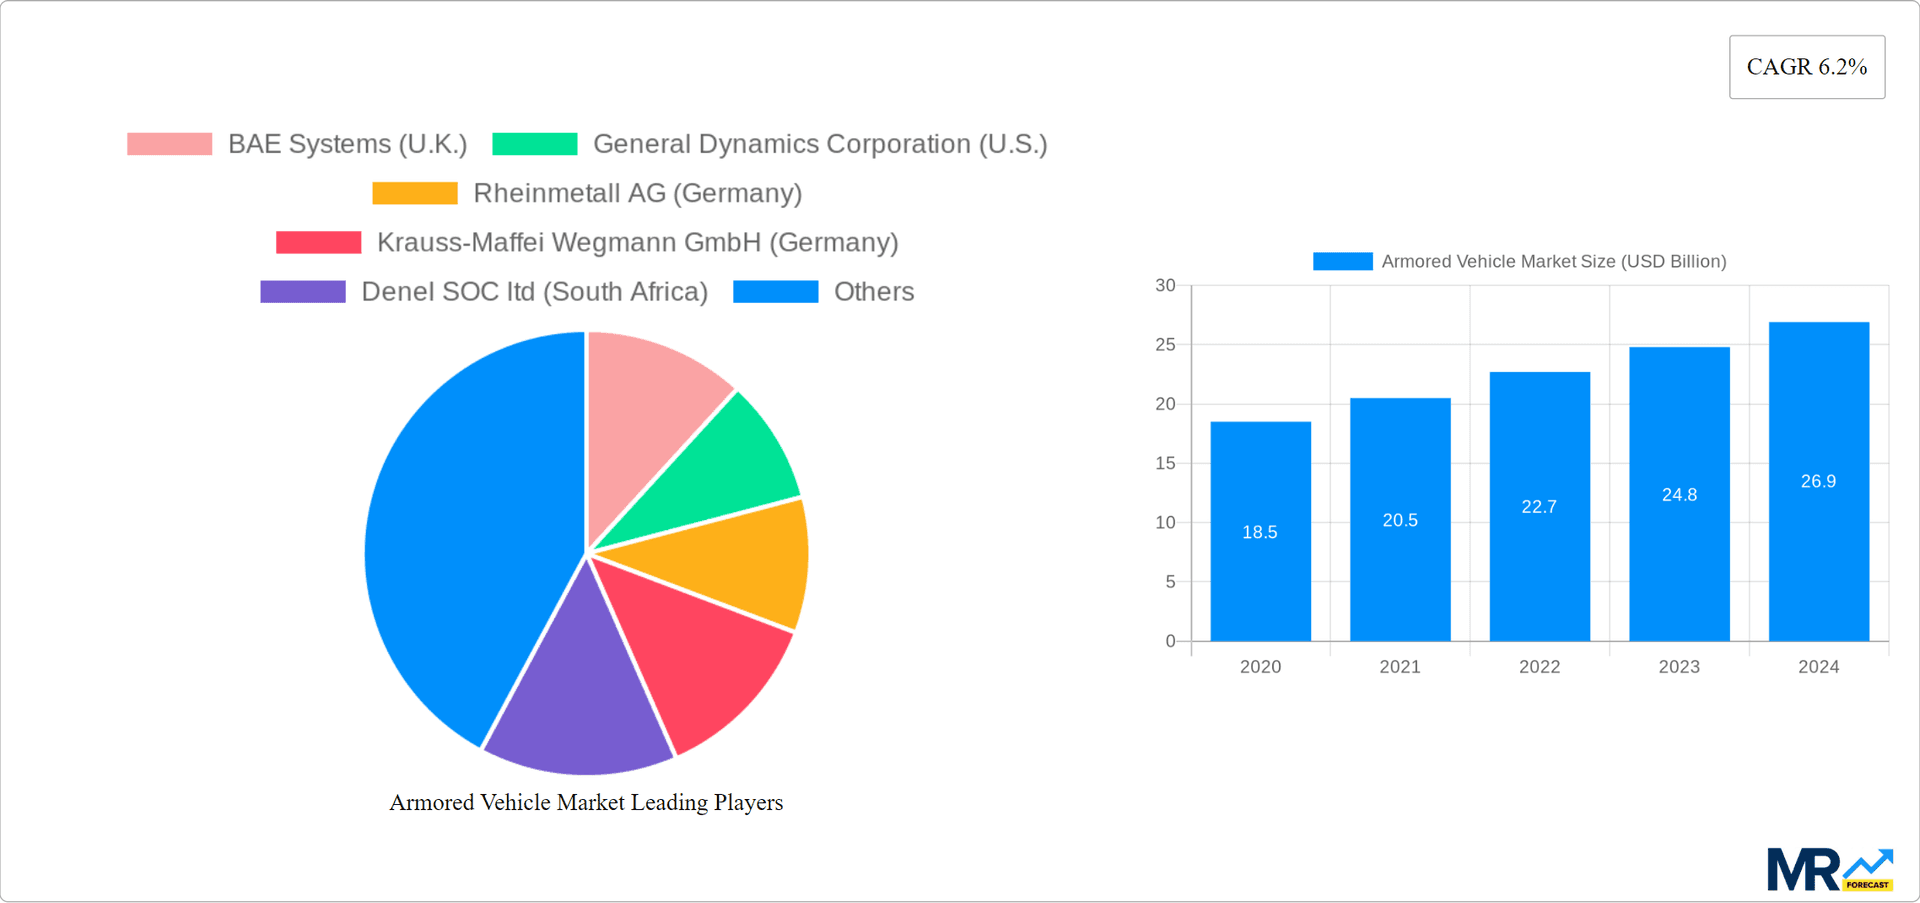Click the Armored Vehicle Market Leading Players title
This screenshot has height=903, width=1920.
click(x=586, y=801)
